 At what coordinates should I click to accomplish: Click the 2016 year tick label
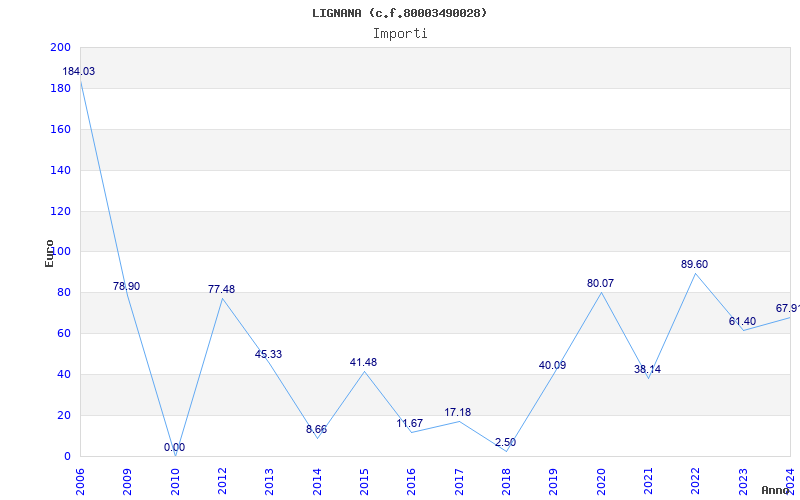pyautogui.click(x=411, y=482)
